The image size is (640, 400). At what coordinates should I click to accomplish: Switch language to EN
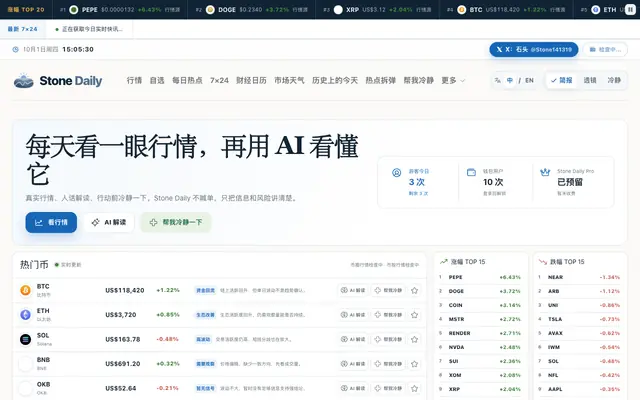pyautogui.click(x=529, y=80)
